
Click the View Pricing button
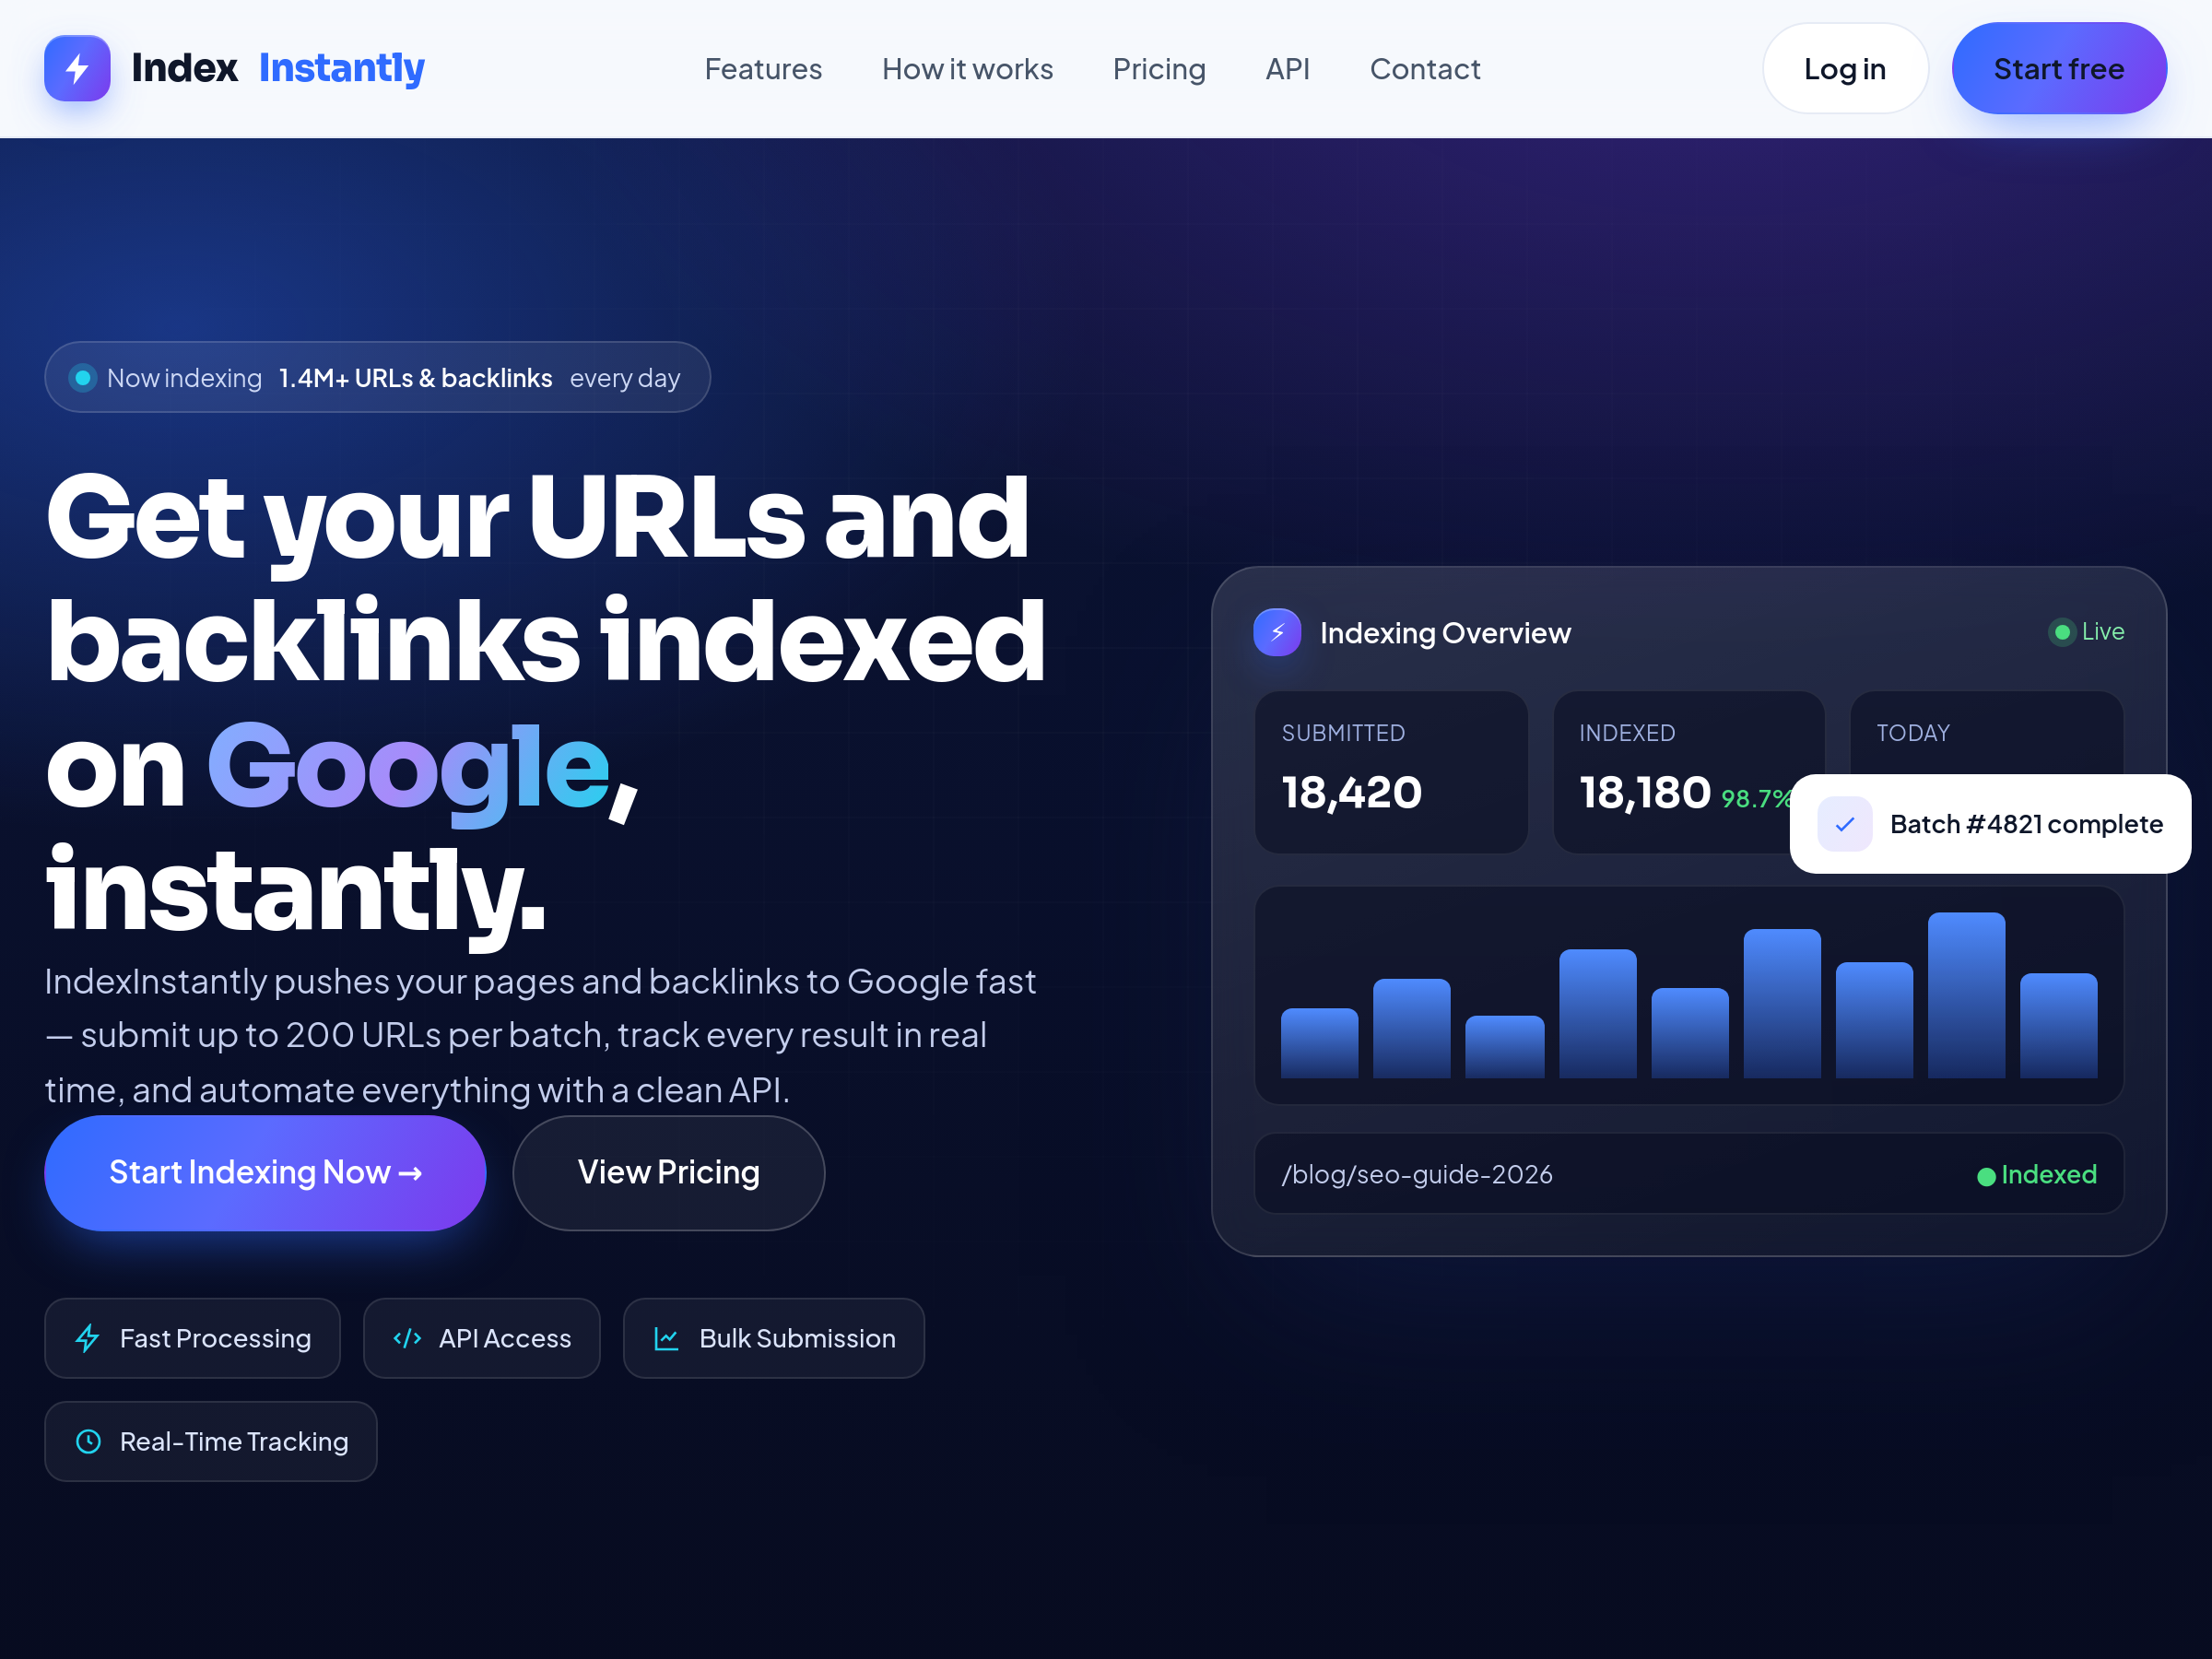668,1172
